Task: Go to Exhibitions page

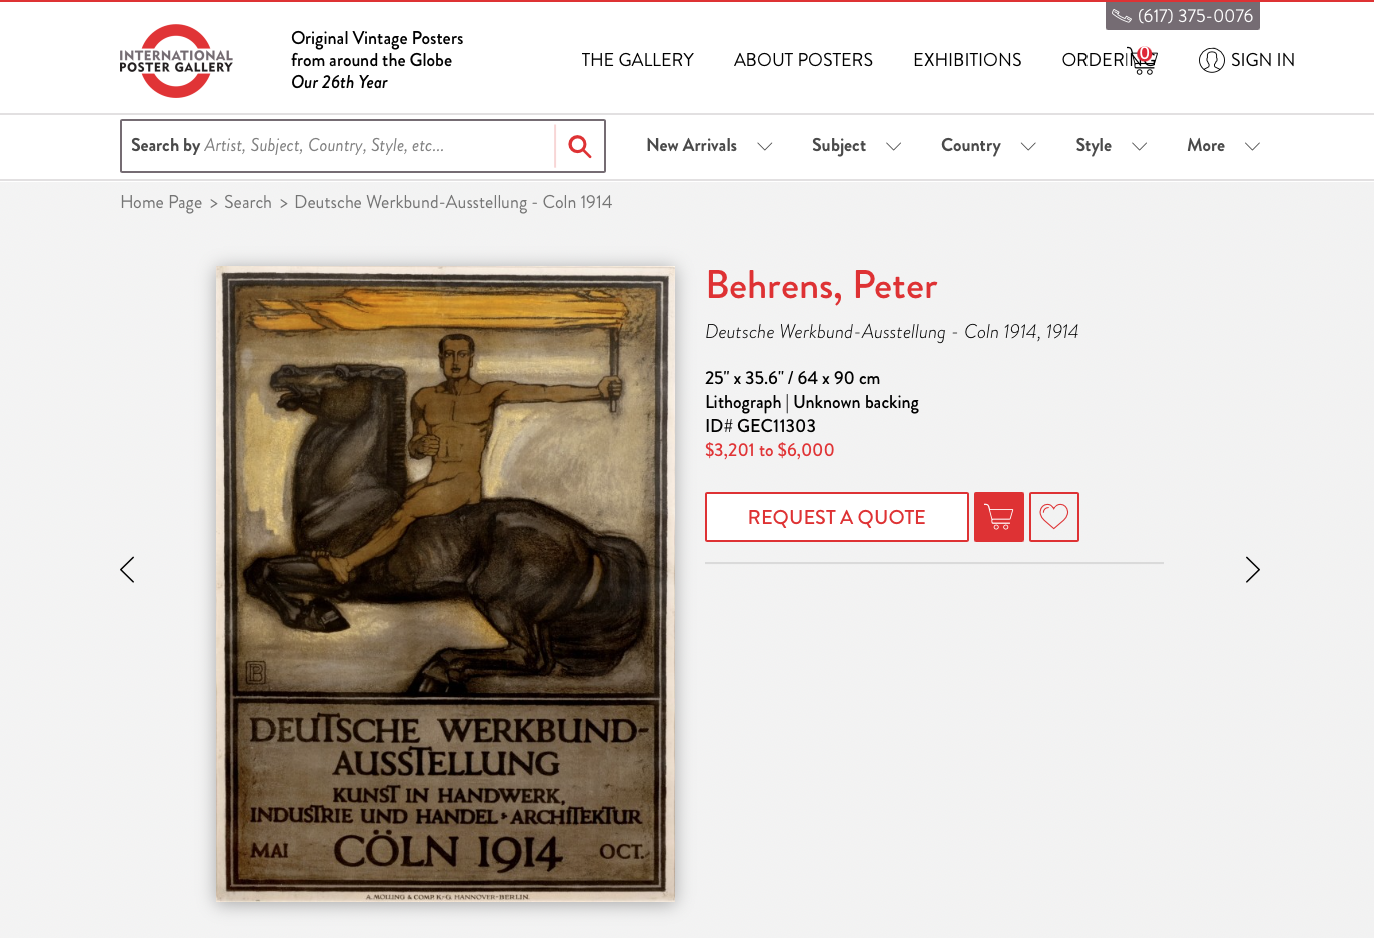Action: coord(967,60)
